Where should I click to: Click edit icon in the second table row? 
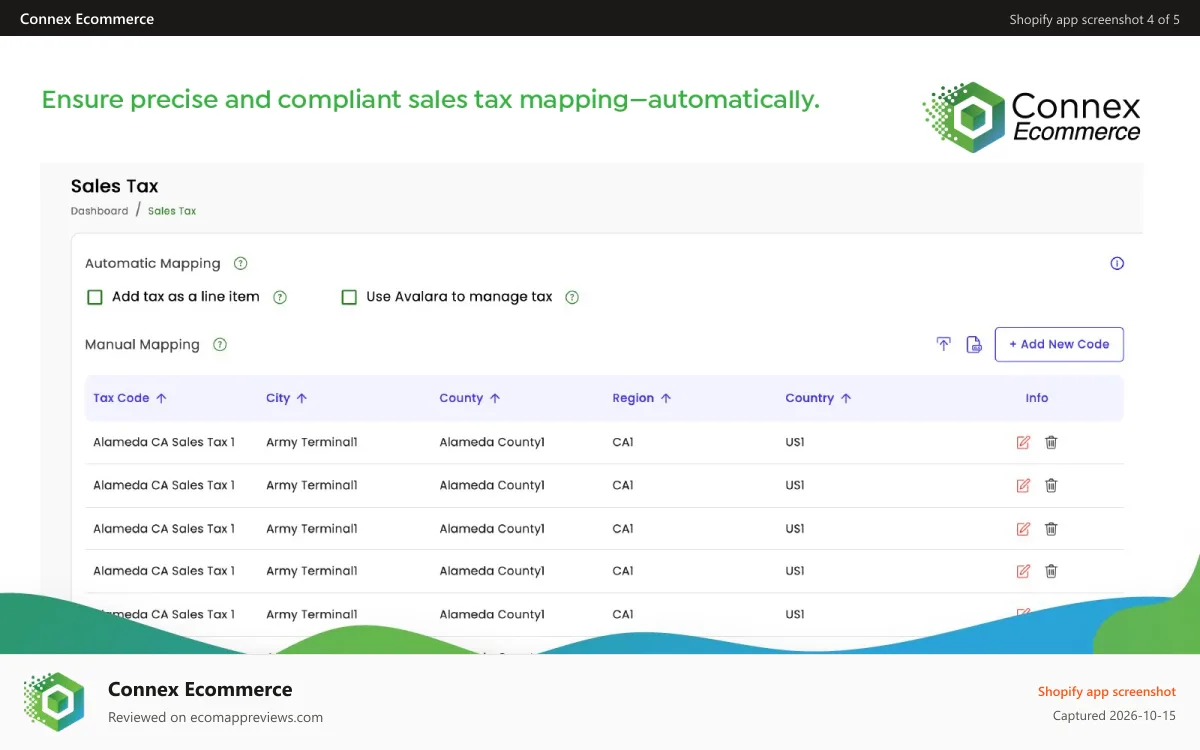[x=1023, y=485]
